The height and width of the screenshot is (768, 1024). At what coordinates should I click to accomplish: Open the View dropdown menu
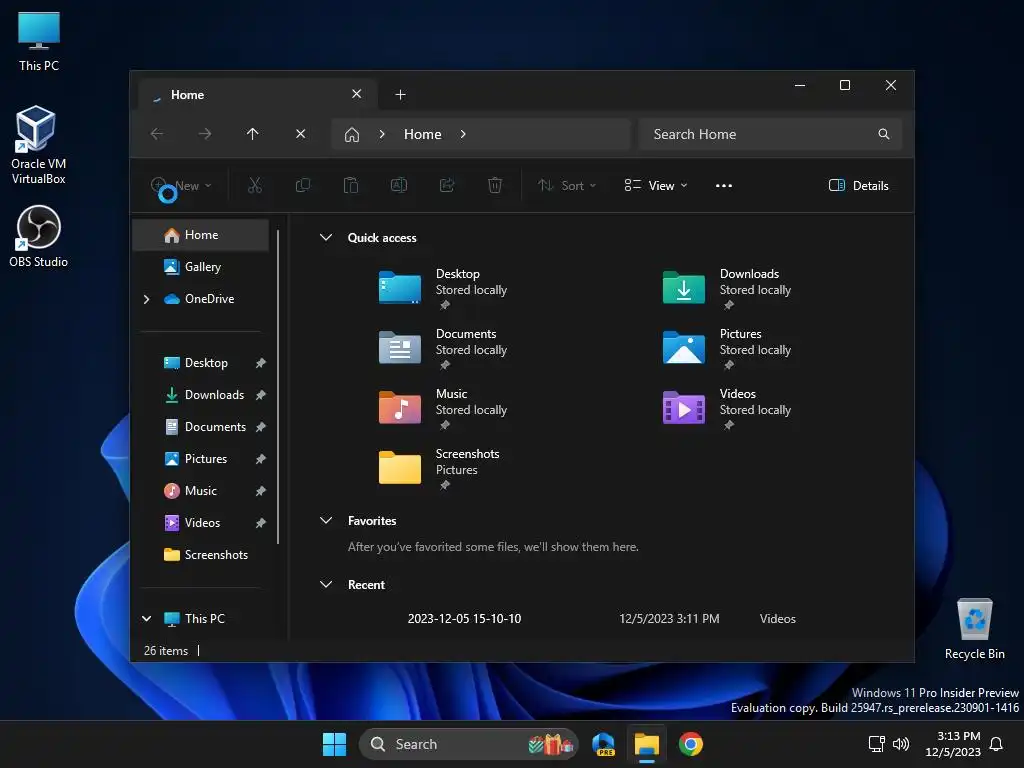[656, 185]
